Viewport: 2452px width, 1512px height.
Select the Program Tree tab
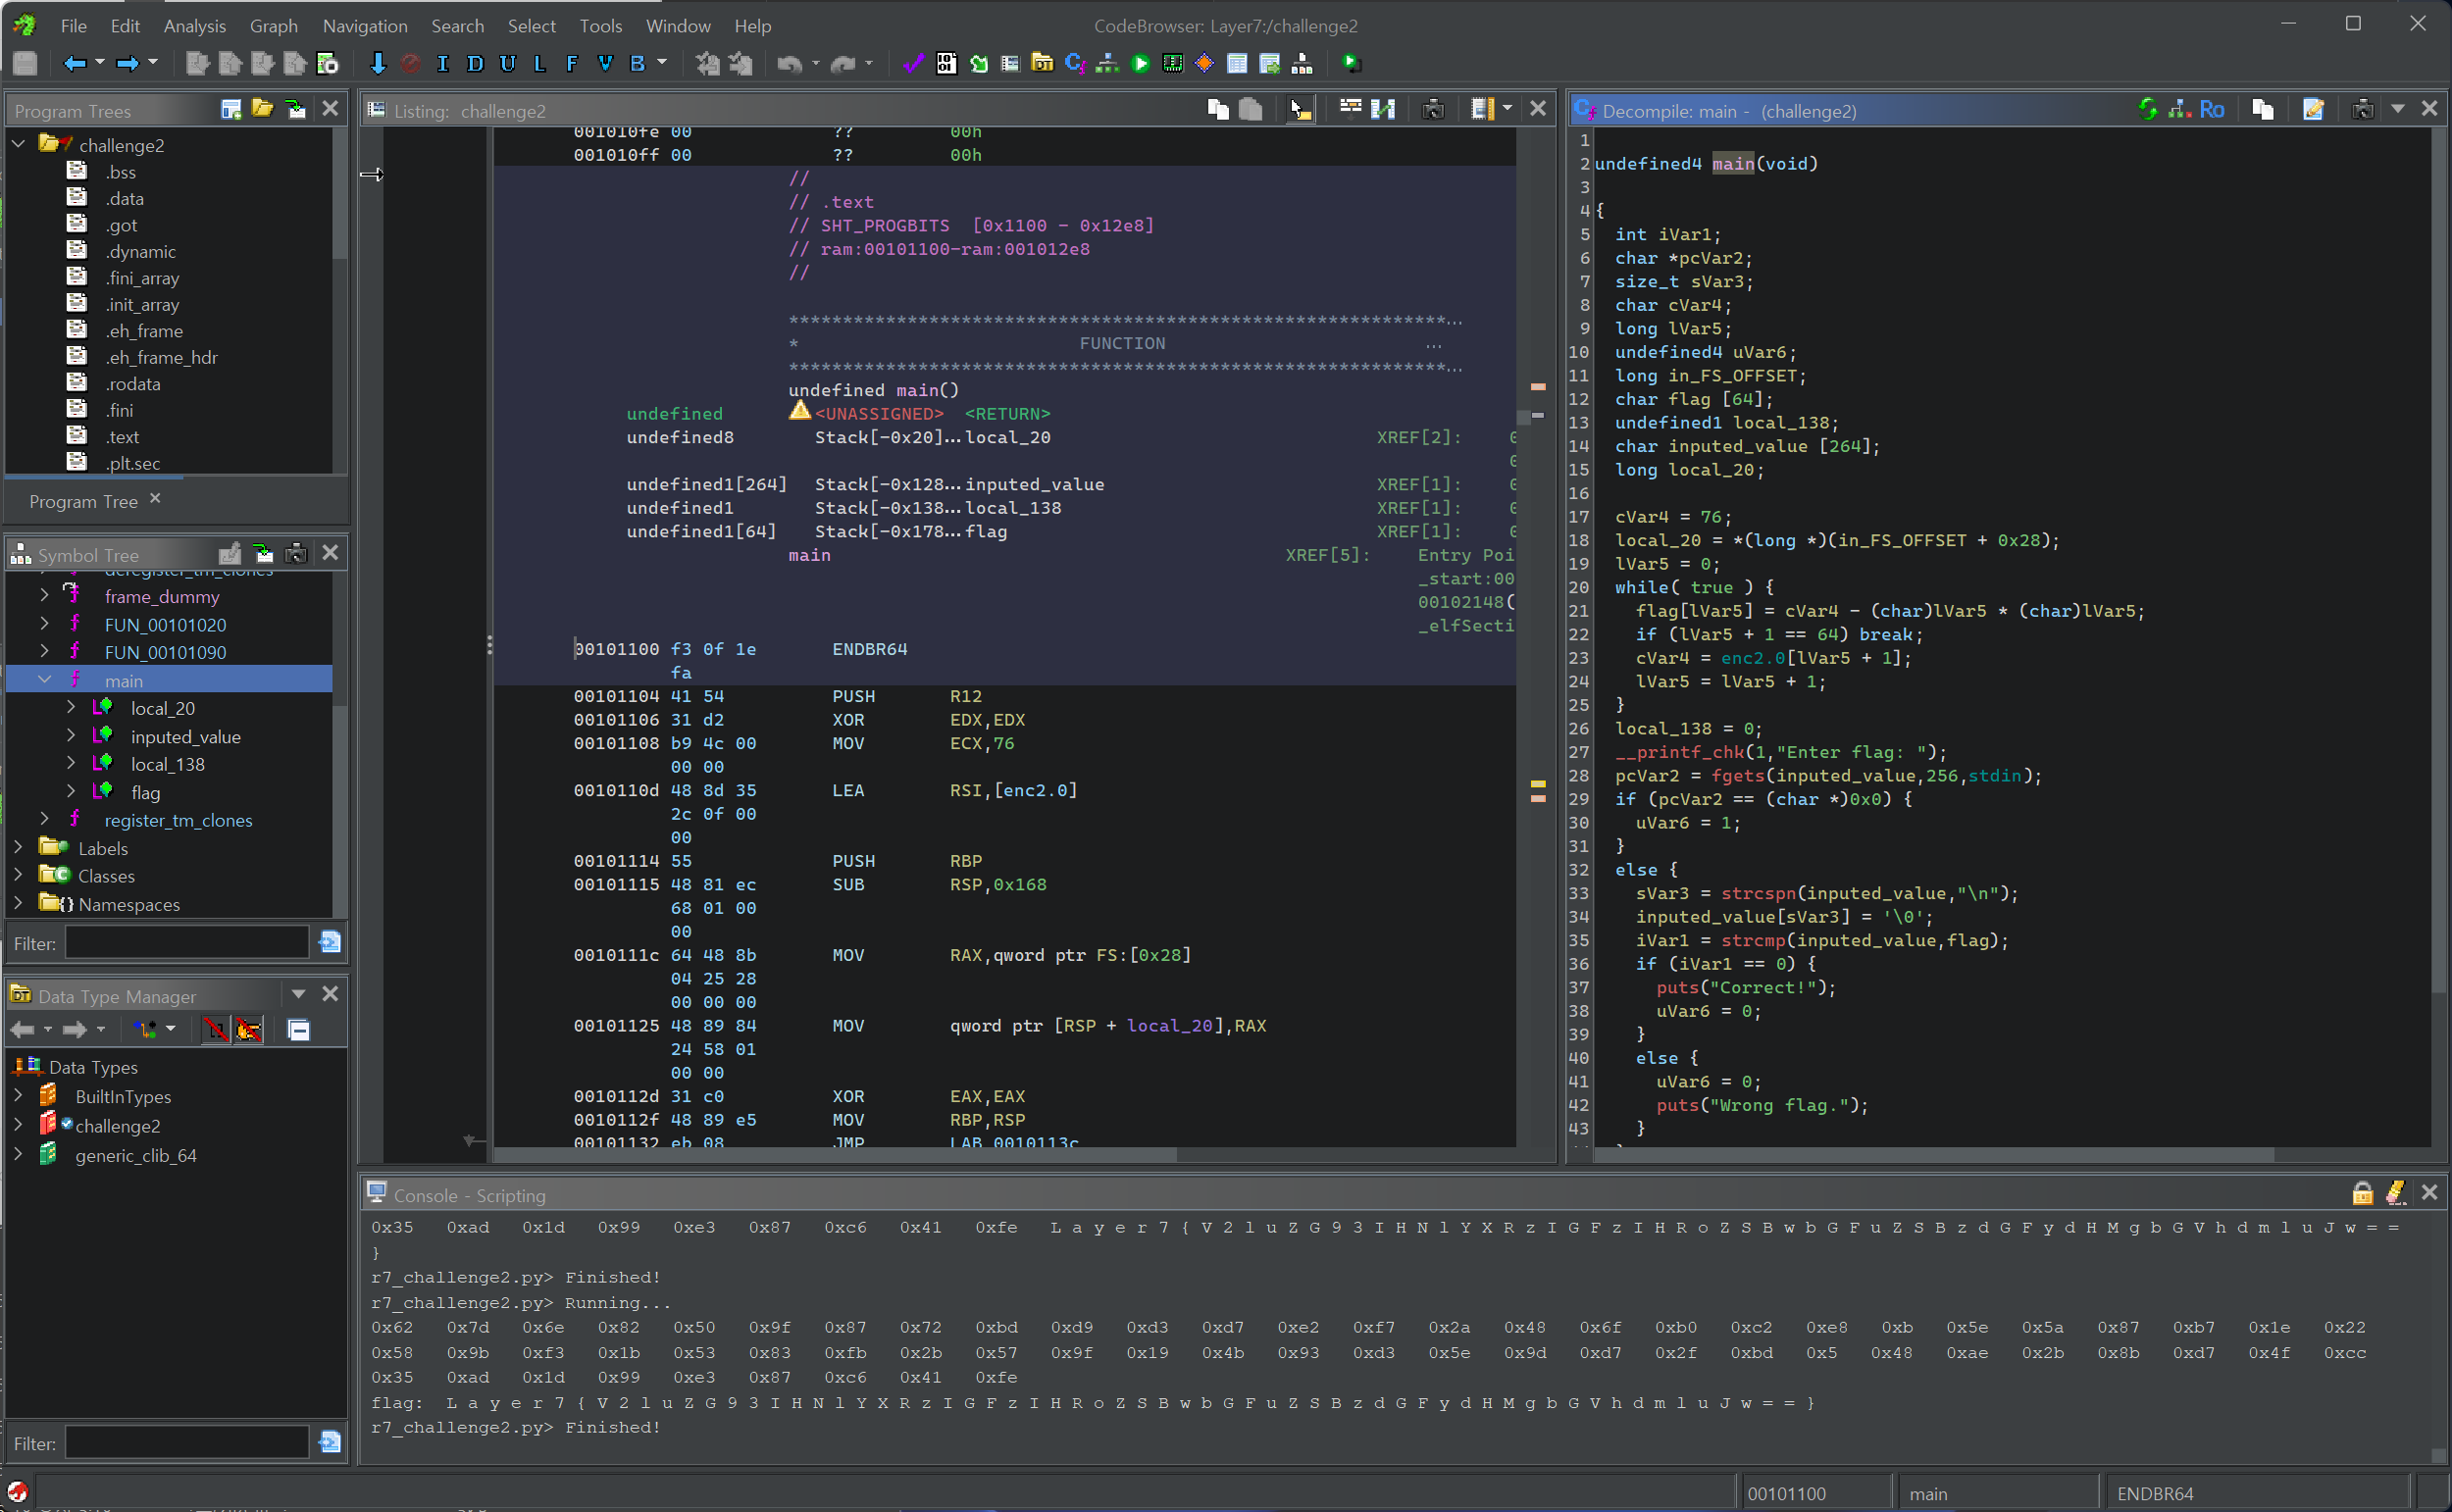pyautogui.click(x=83, y=501)
